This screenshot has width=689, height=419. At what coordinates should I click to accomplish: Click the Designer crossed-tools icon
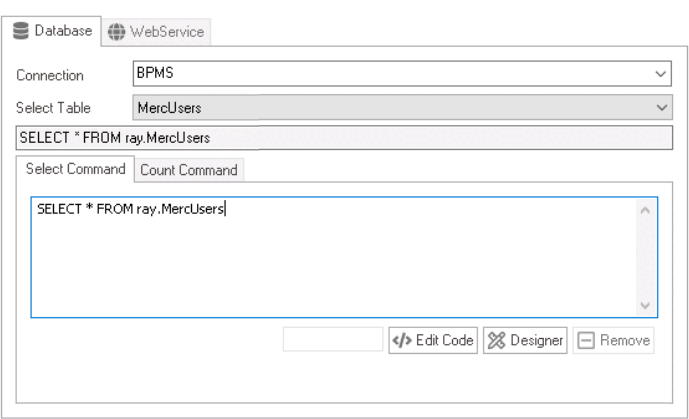(x=495, y=340)
